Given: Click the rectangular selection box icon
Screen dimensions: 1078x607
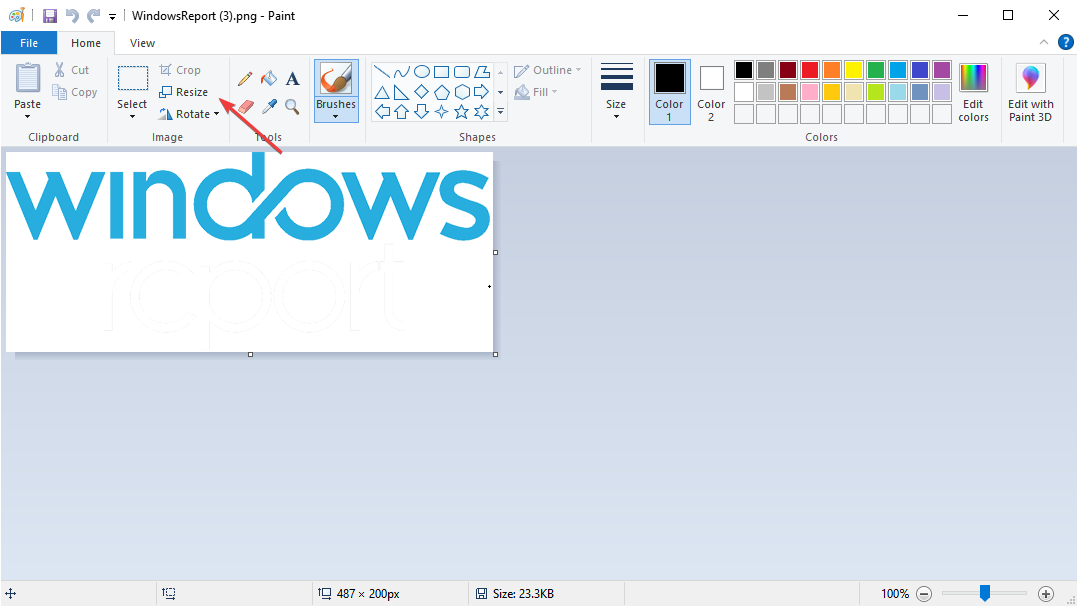Looking at the screenshot, I should 133,78.
